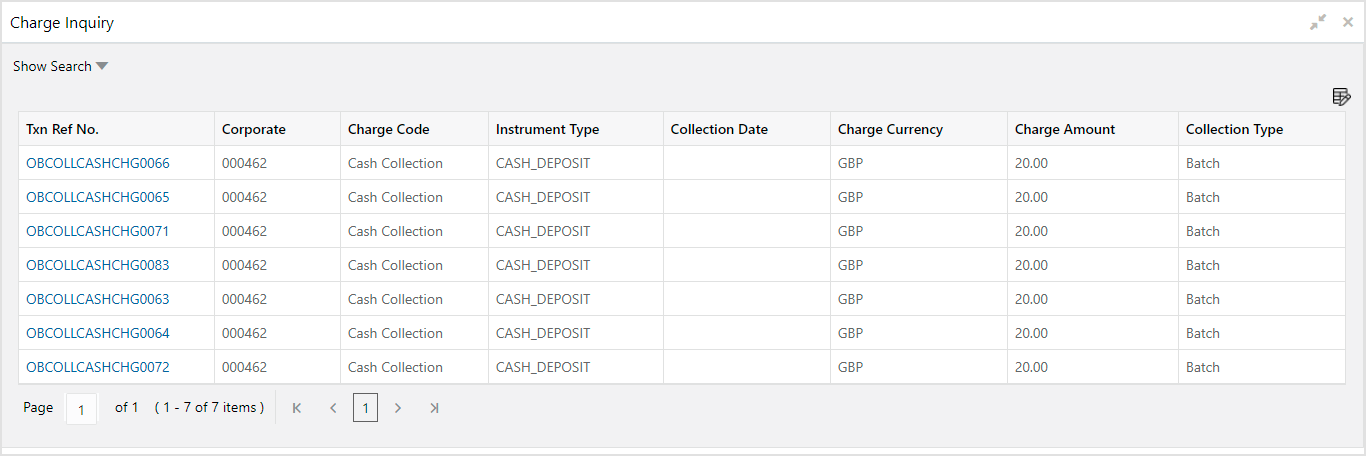Close the Charge Inquiry window
The width and height of the screenshot is (1366, 456).
coord(1347,22)
